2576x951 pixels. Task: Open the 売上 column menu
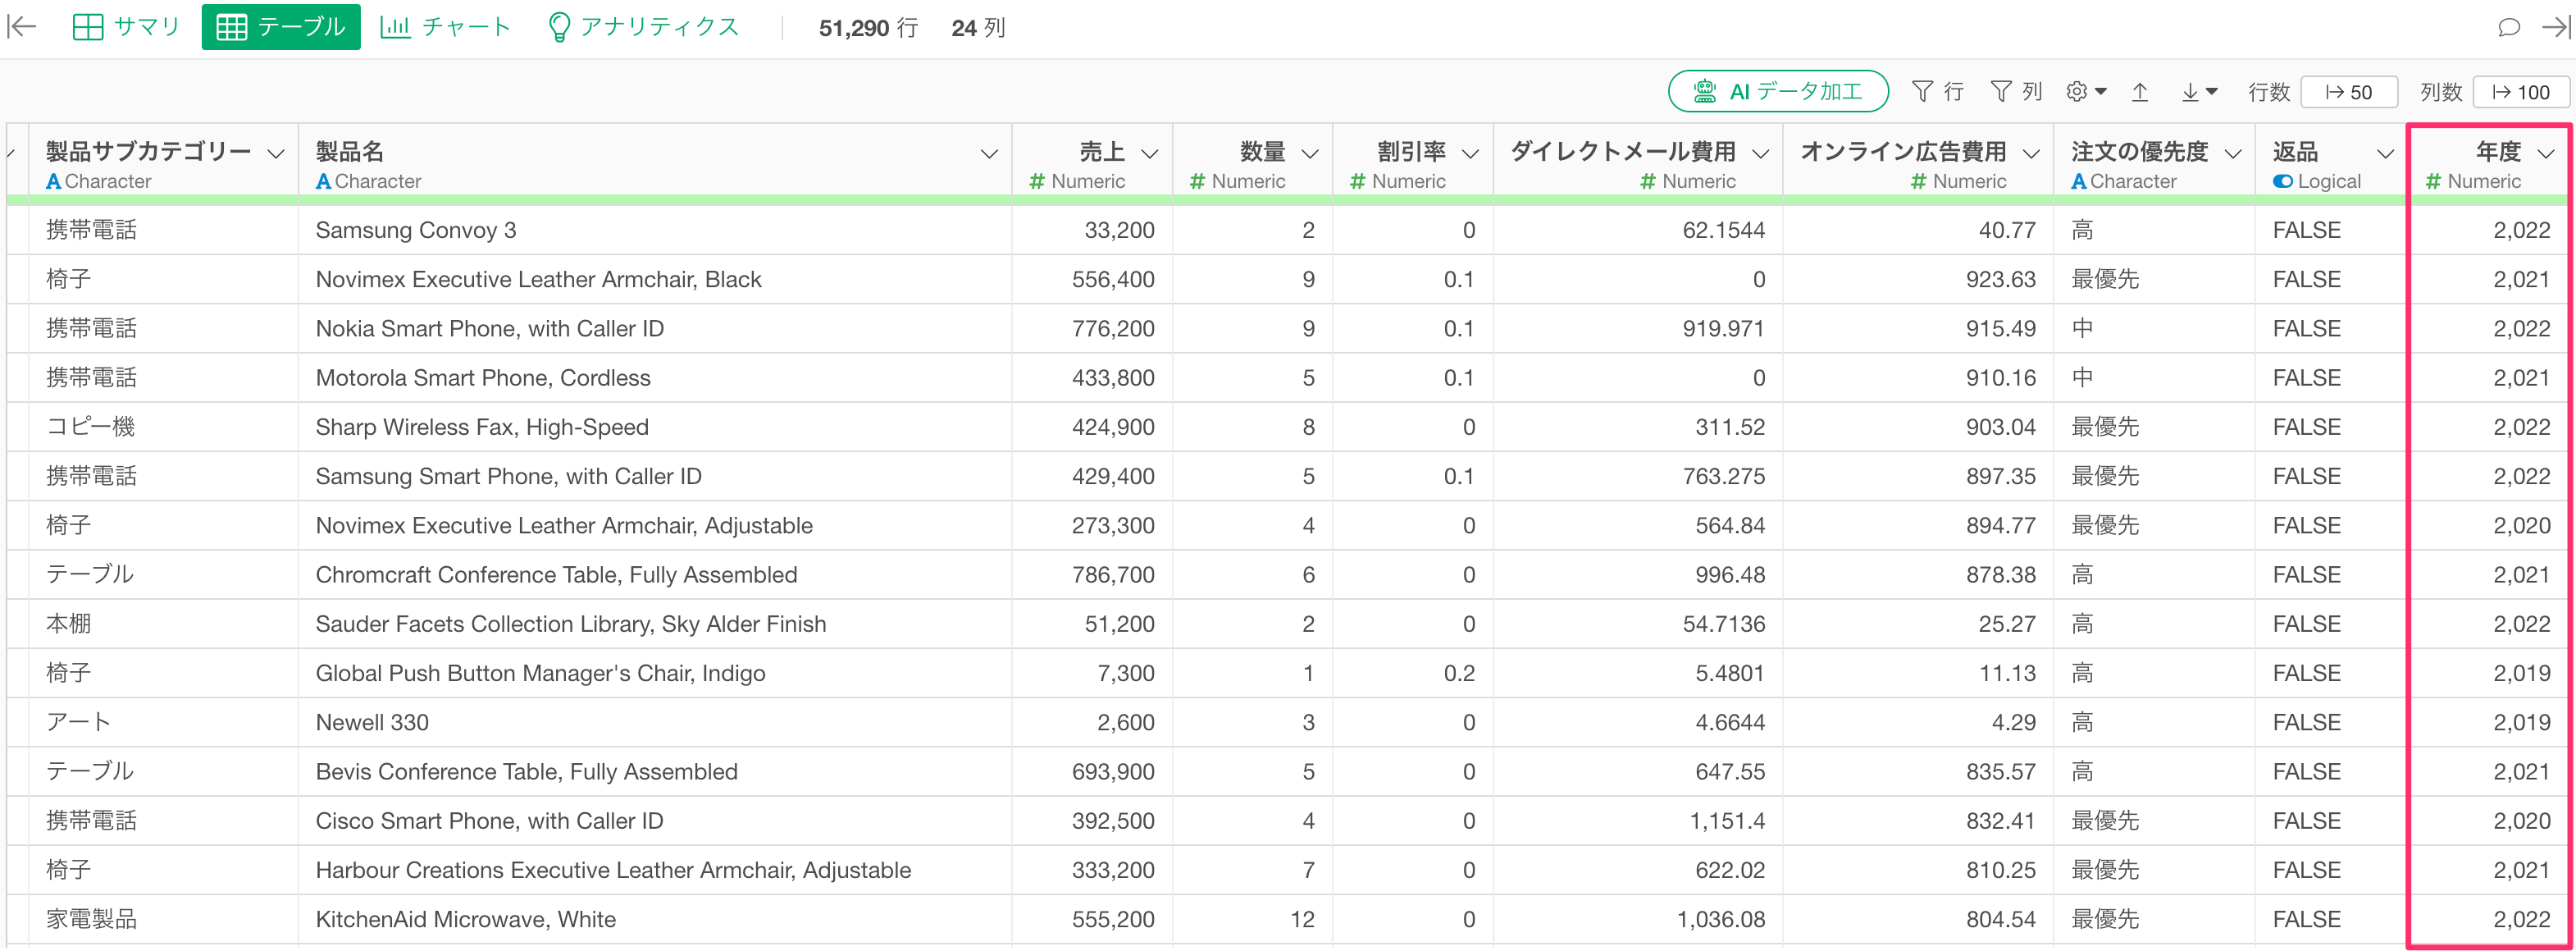[1150, 154]
